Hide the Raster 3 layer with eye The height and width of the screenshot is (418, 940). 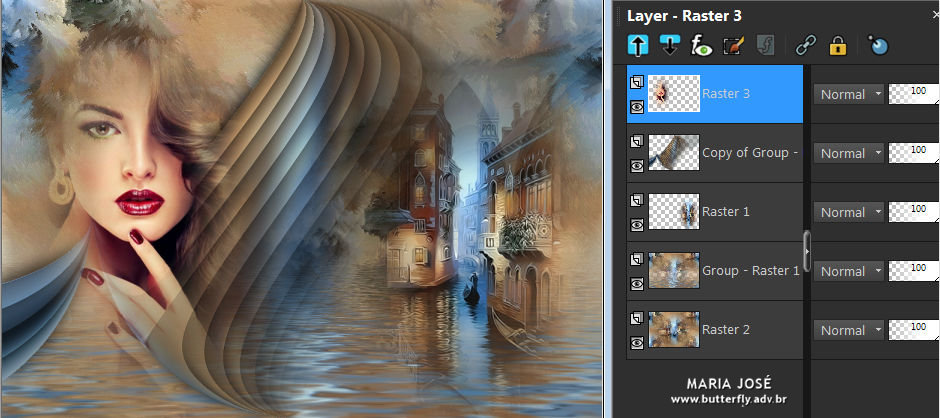click(x=637, y=107)
